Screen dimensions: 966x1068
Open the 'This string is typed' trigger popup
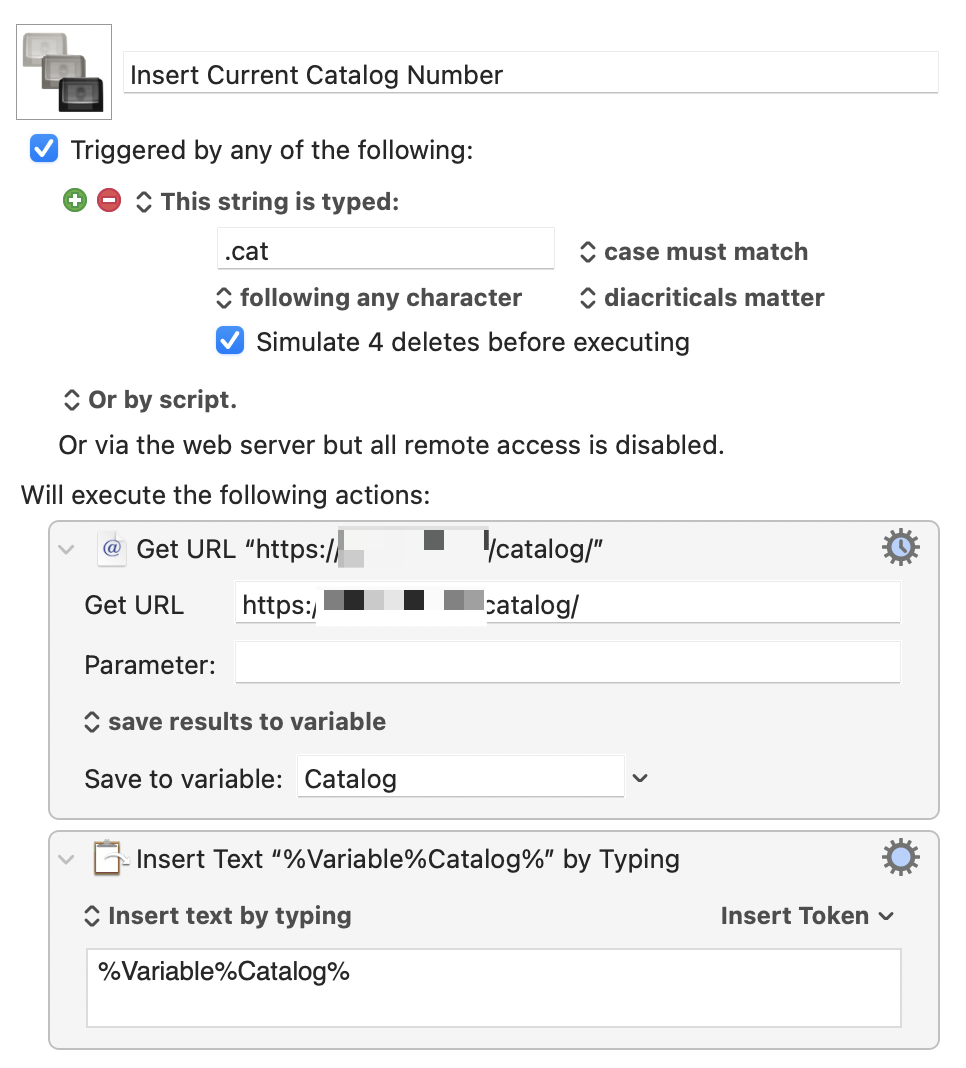pos(267,202)
